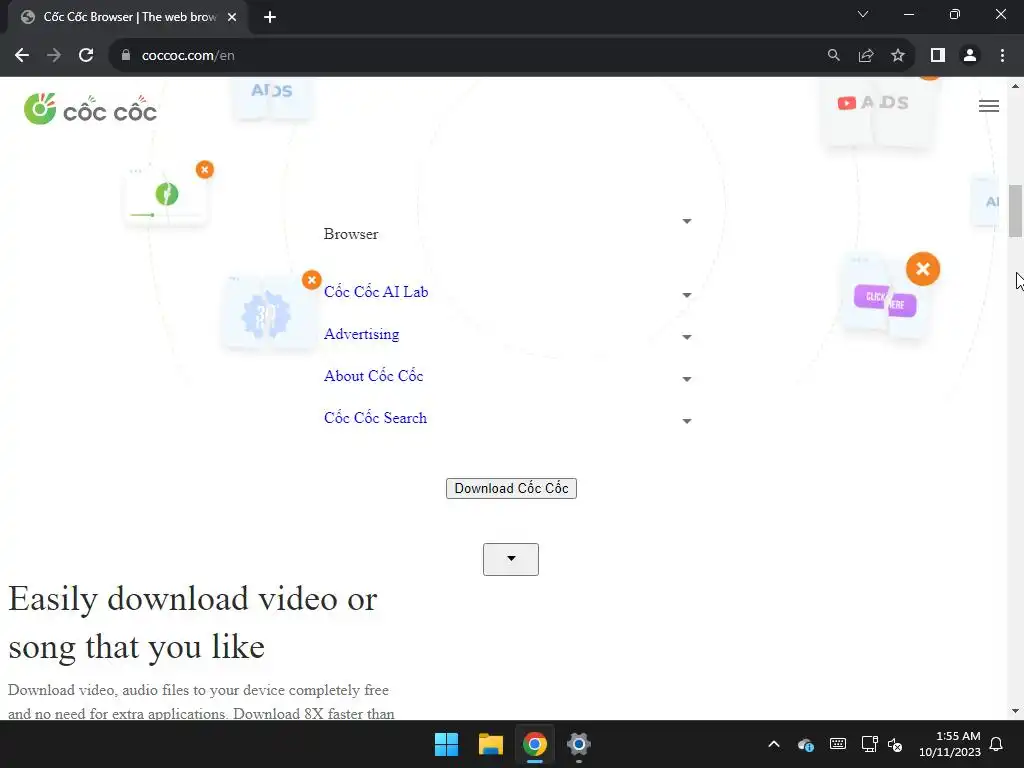
Task: Bookmark this tab with star icon
Action: (898, 56)
